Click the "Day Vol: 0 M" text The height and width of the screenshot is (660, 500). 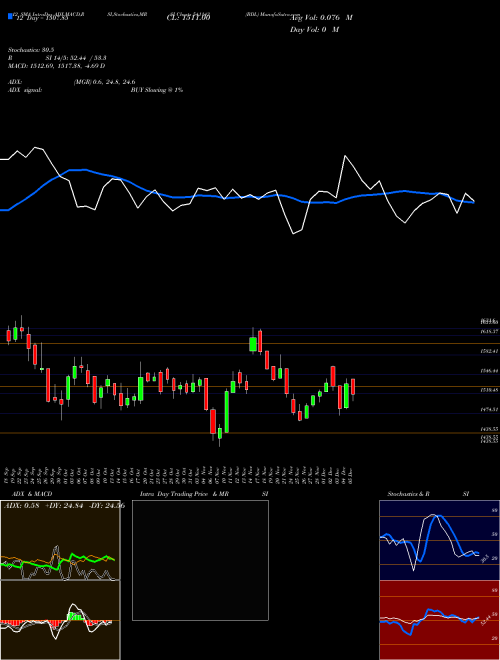pos(314,30)
